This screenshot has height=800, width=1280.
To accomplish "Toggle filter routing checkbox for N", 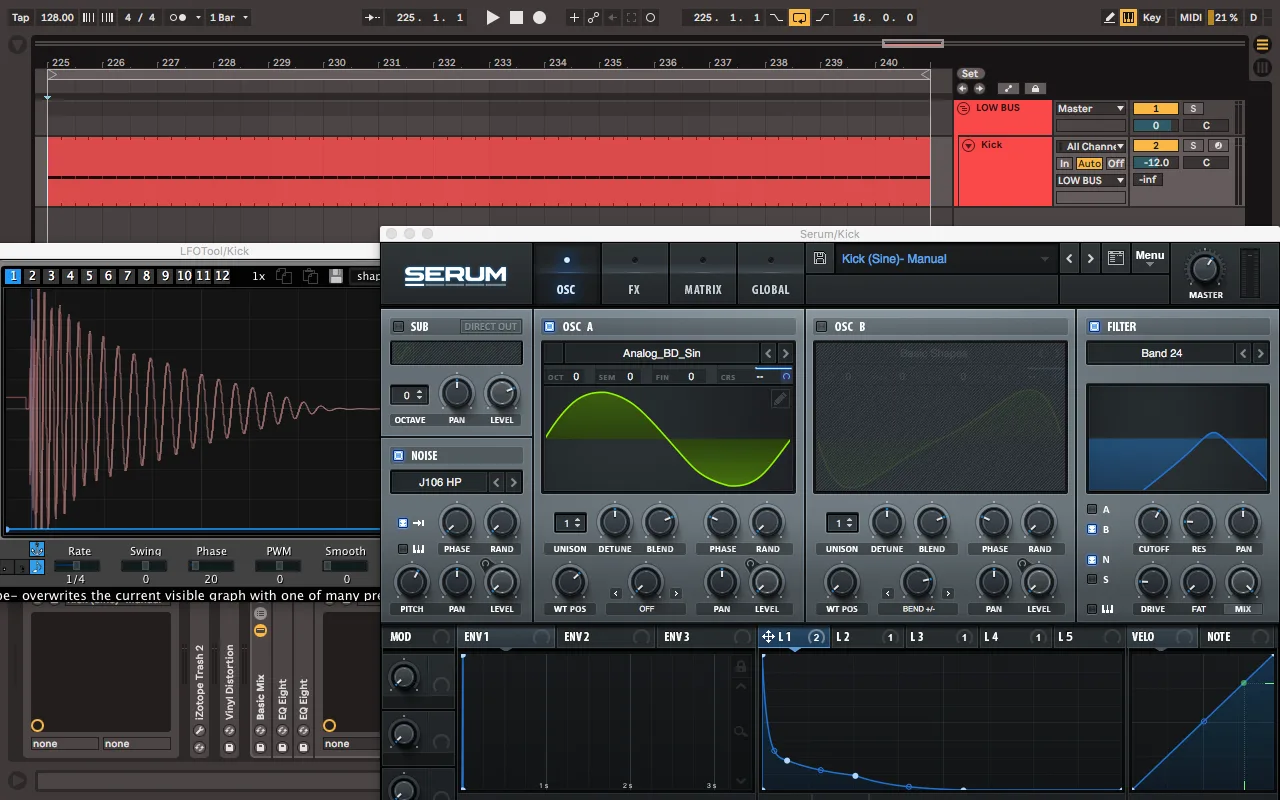I will (x=1092, y=560).
